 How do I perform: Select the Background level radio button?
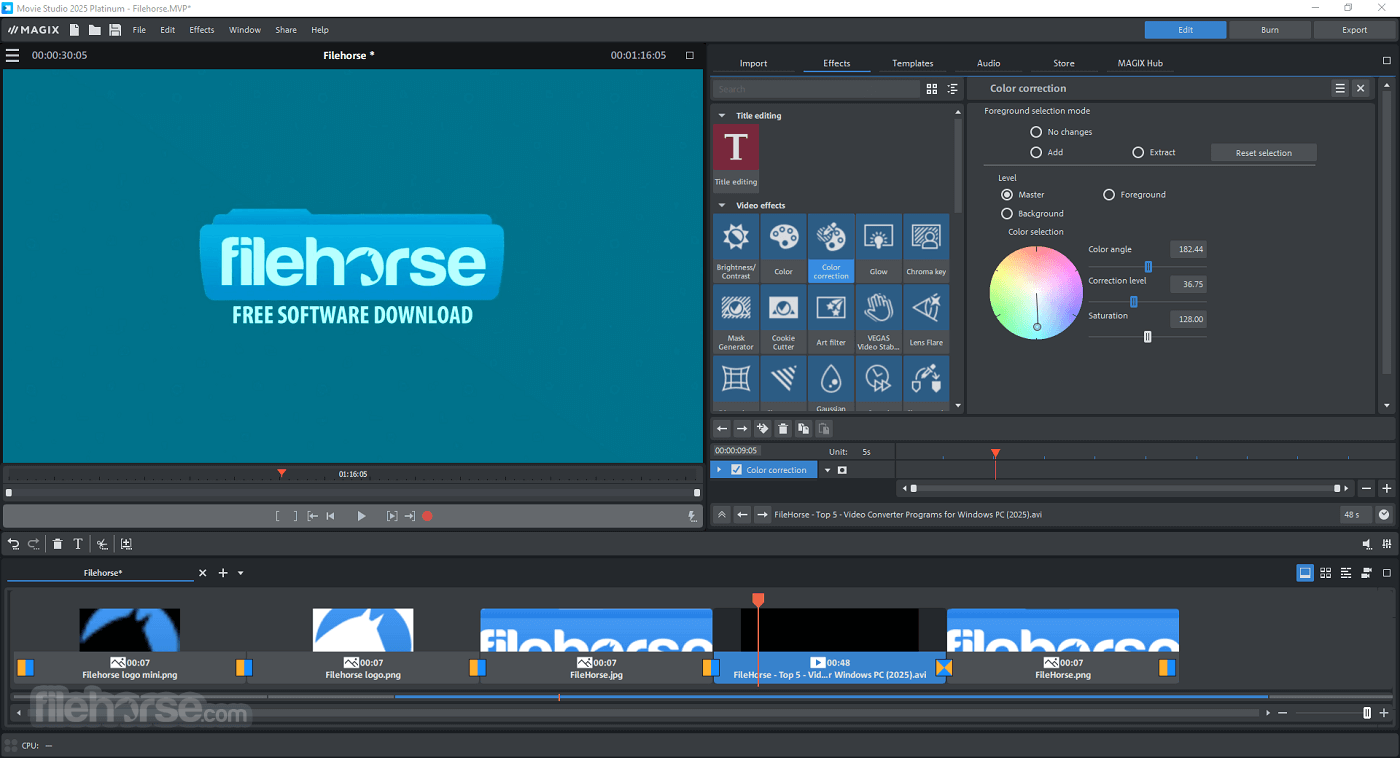pos(1007,213)
